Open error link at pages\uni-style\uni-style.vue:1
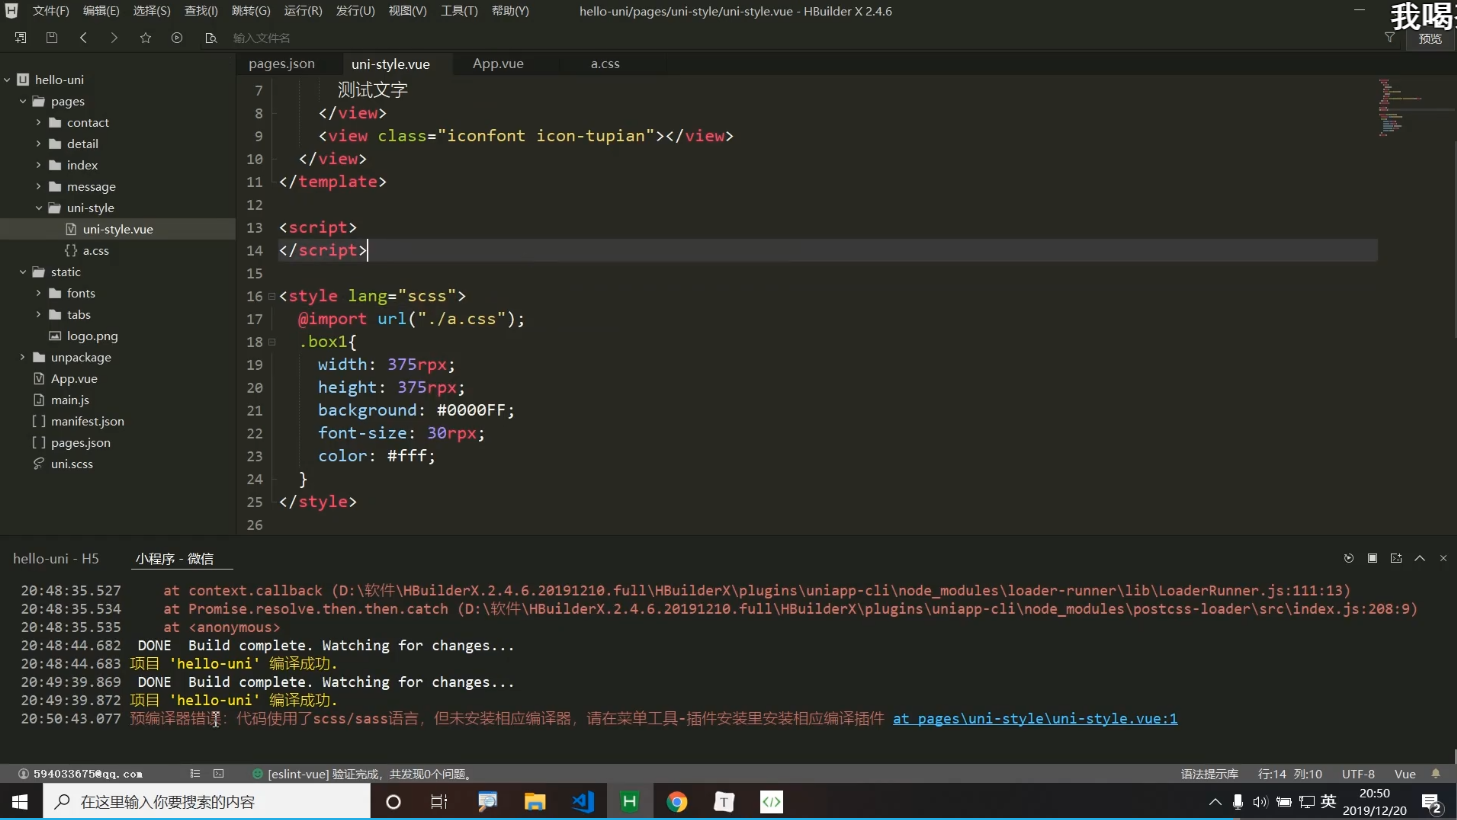1457x820 pixels. (x=1035, y=719)
